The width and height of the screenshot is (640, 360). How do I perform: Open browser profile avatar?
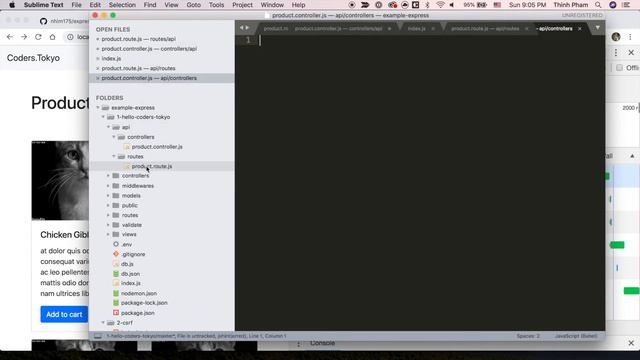coord(616,37)
